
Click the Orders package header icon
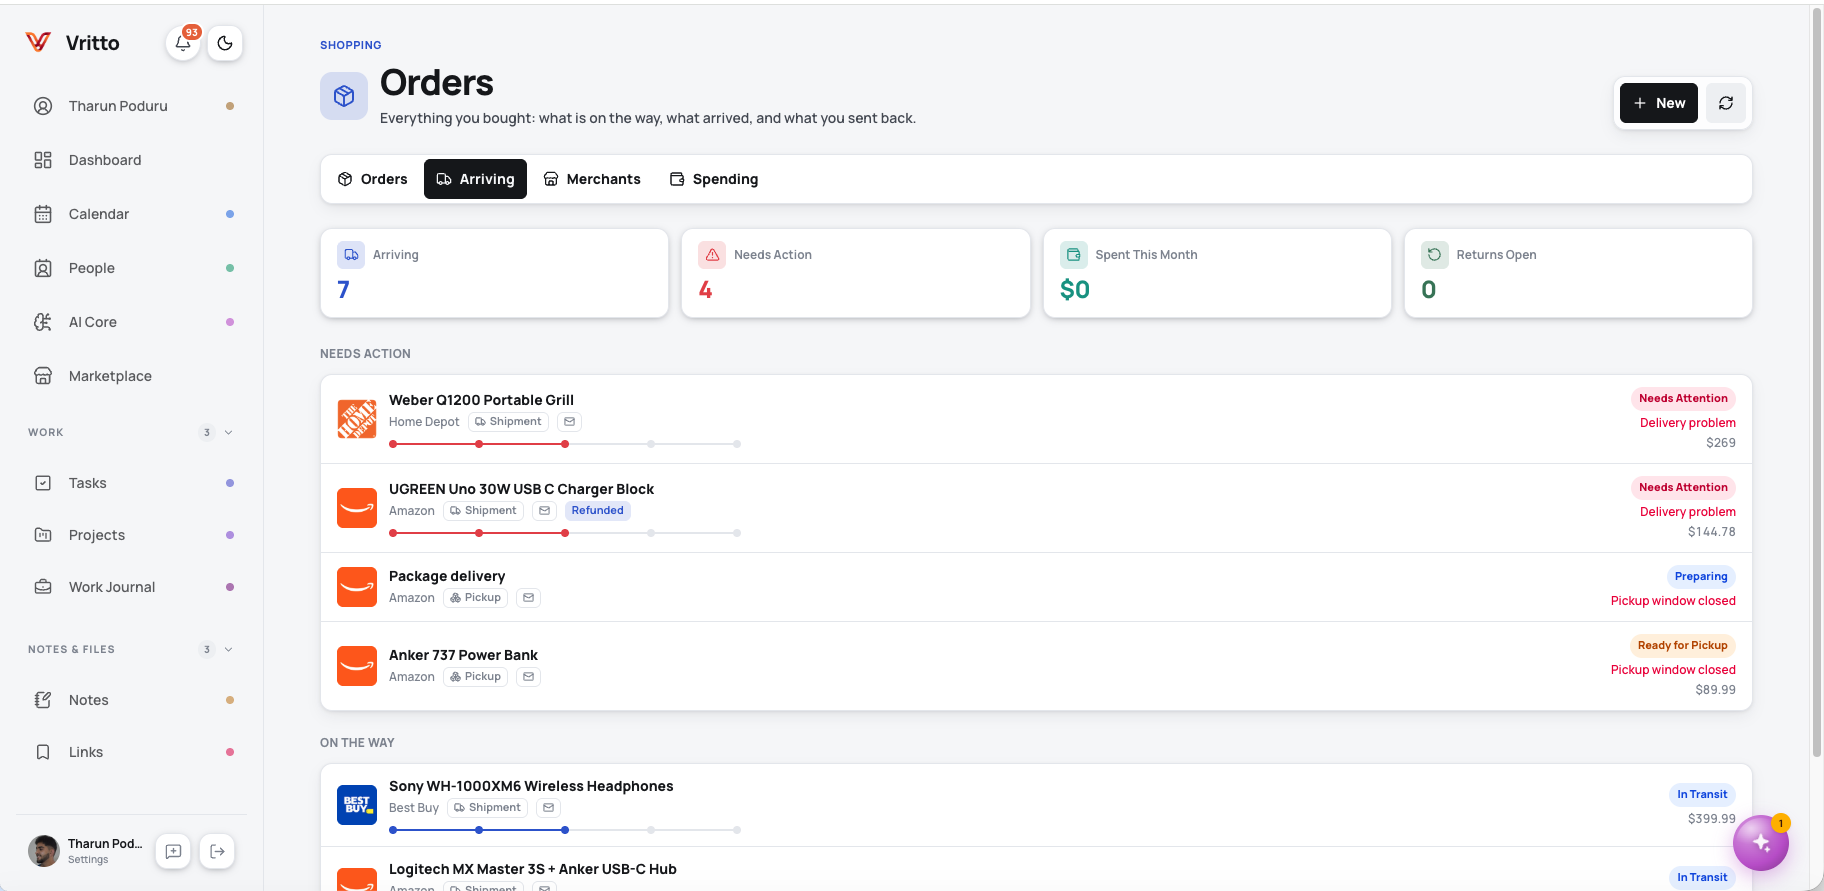344,96
